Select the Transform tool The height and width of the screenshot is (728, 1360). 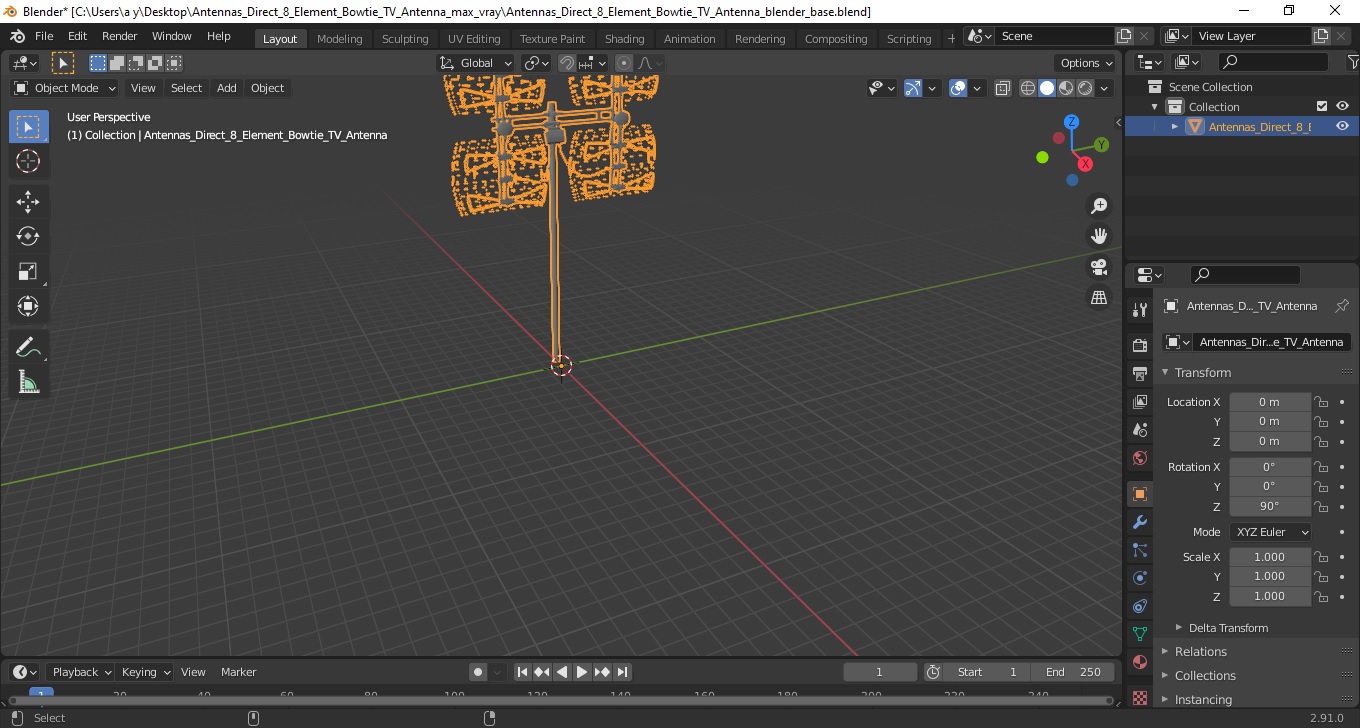coord(28,307)
